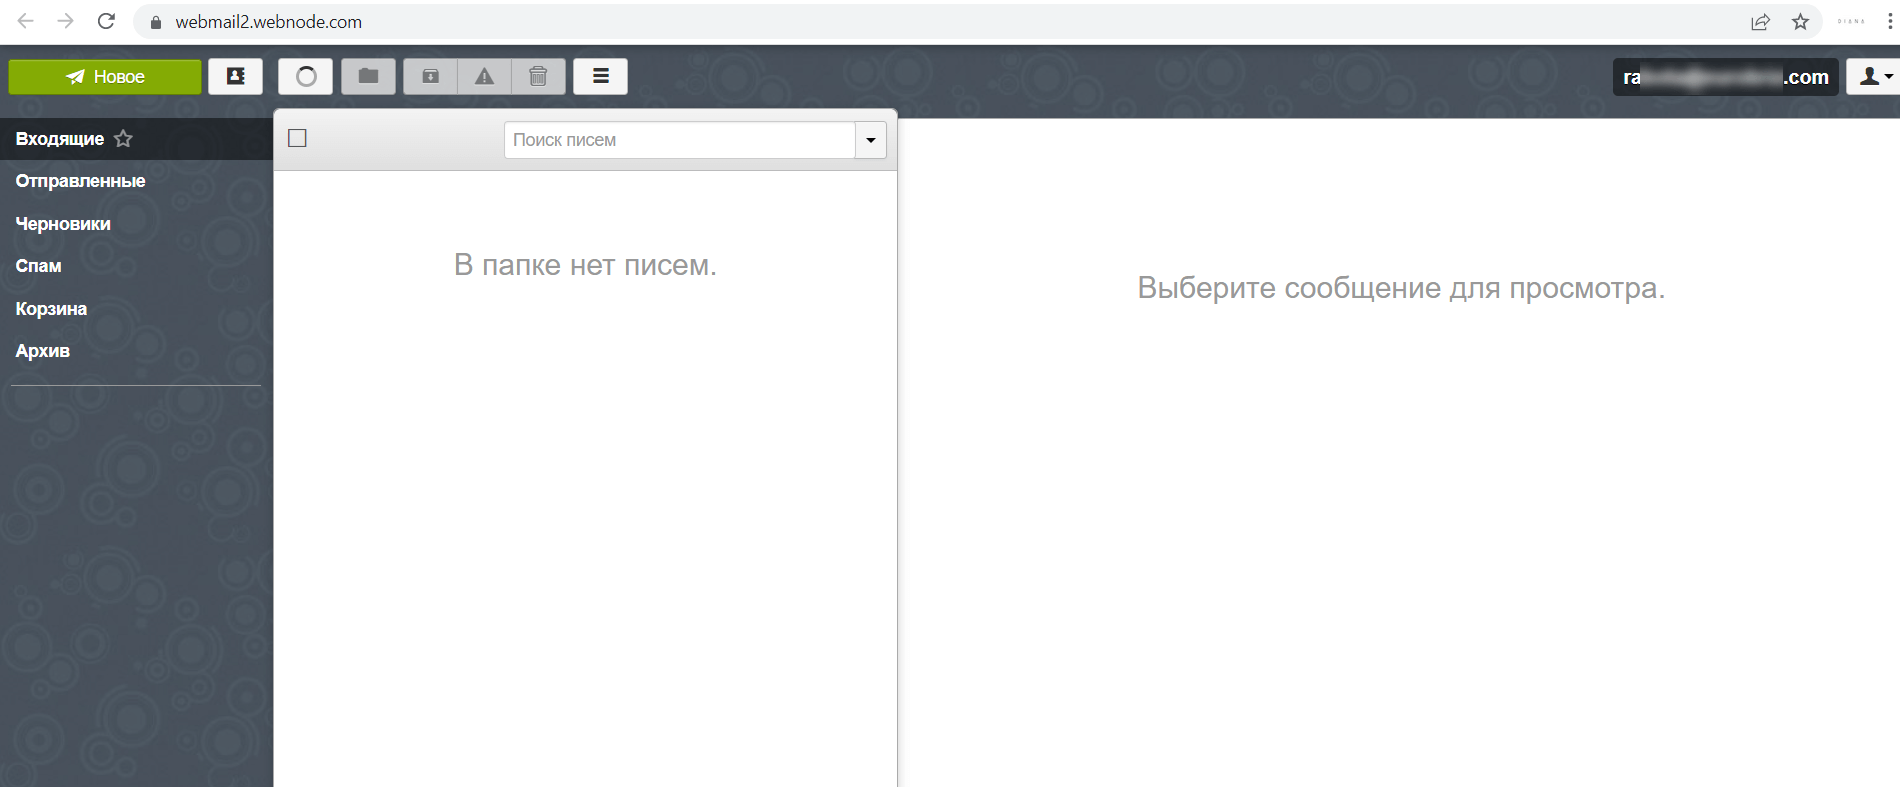Click the trash delete icon in toolbar

539,77
